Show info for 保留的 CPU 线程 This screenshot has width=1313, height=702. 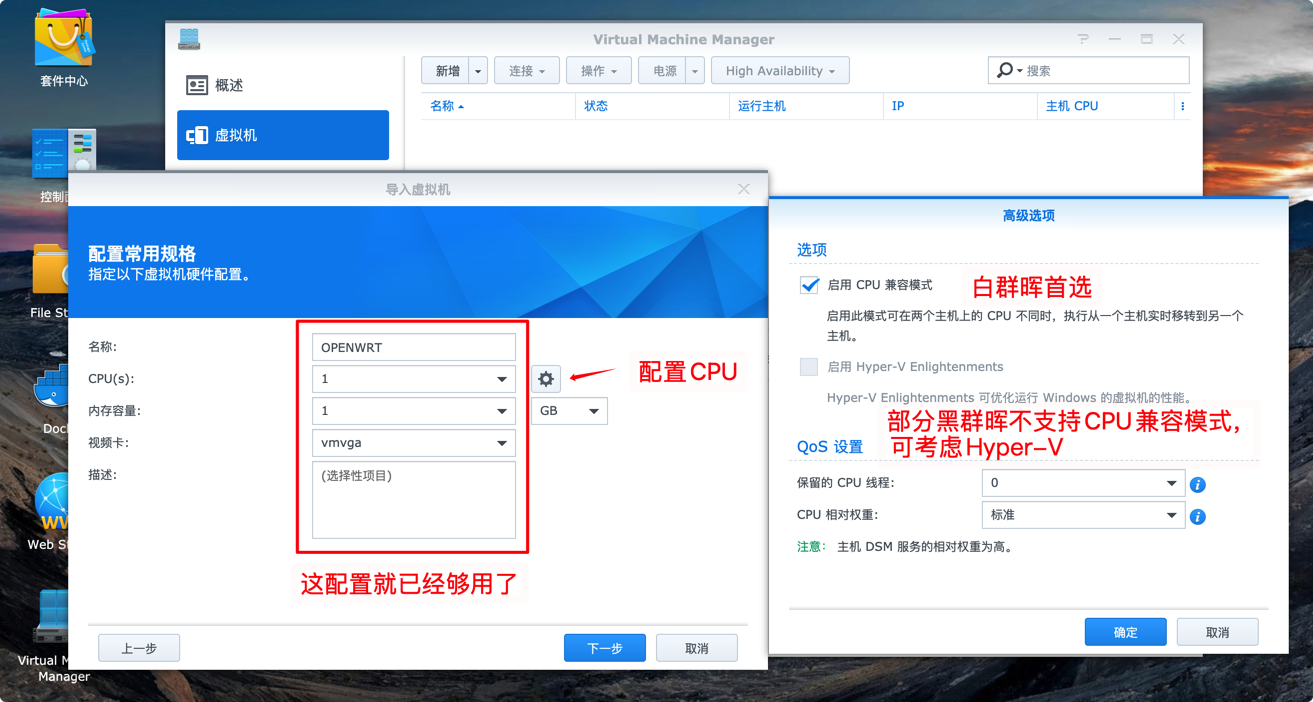pos(1197,485)
